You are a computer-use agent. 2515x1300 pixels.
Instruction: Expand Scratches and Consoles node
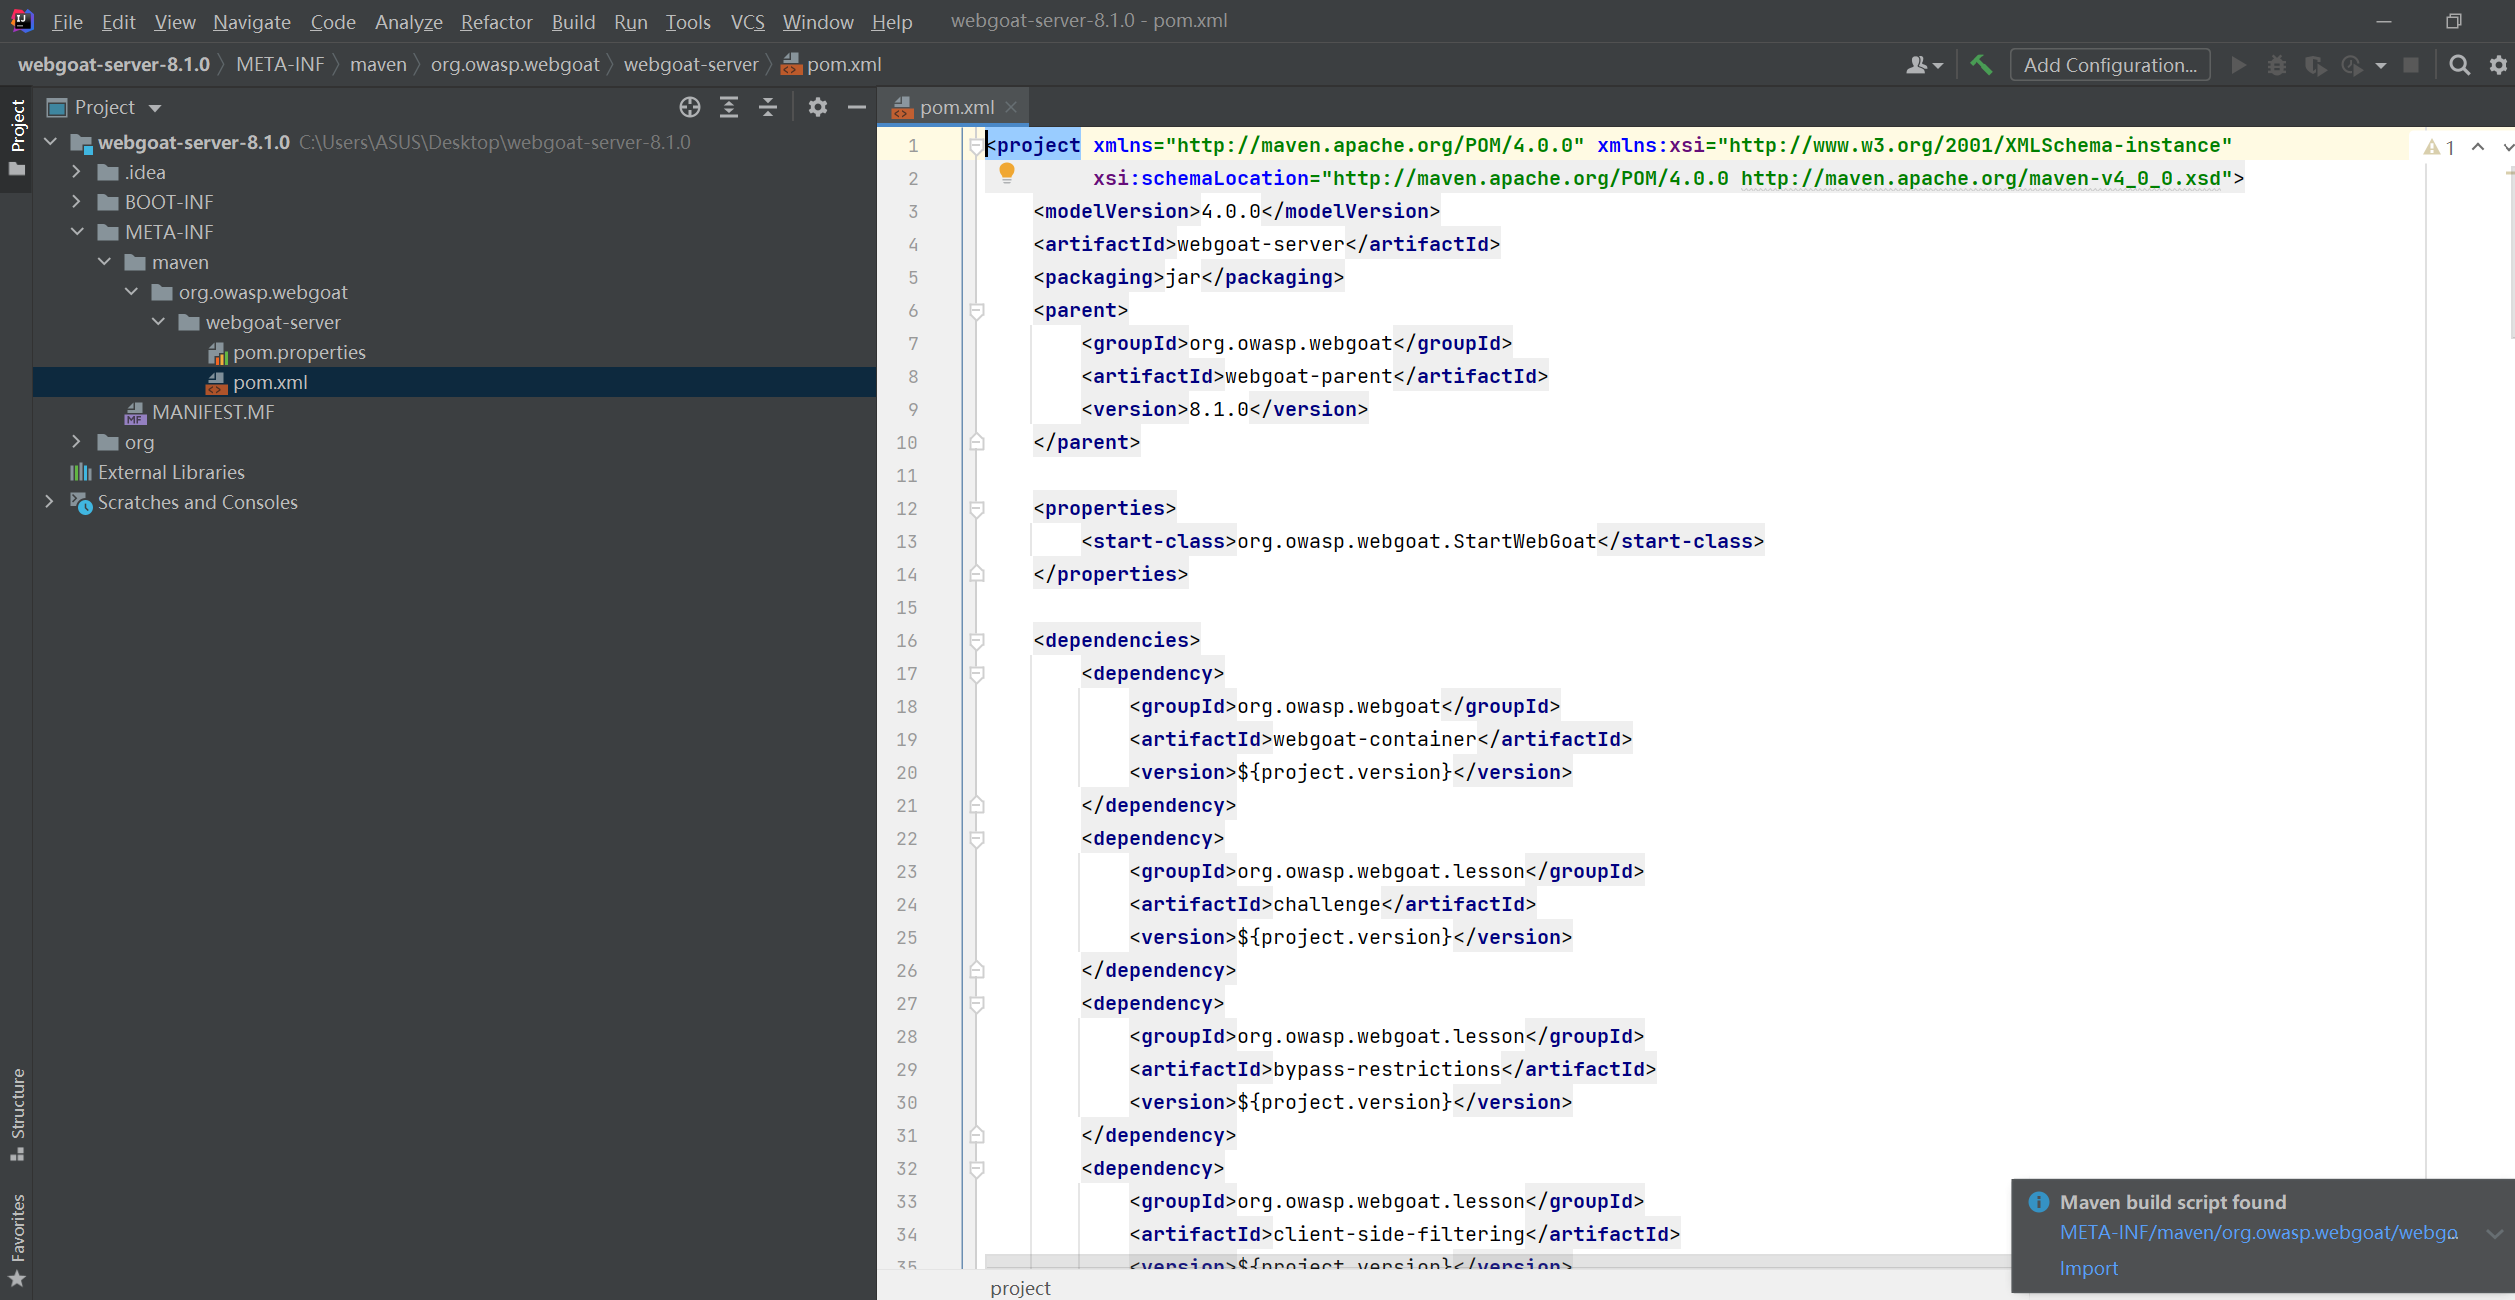pyautogui.click(x=50, y=502)
